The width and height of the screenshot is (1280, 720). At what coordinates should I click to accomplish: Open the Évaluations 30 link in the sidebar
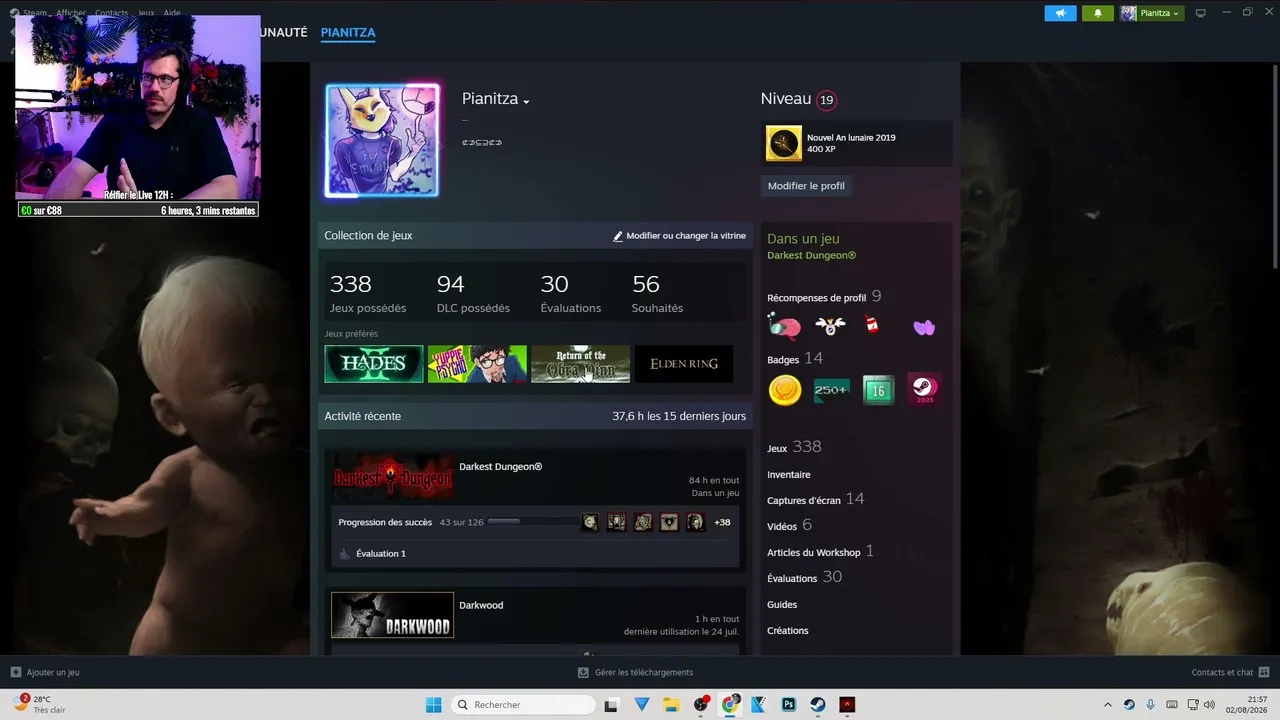(x=805, y=578)
